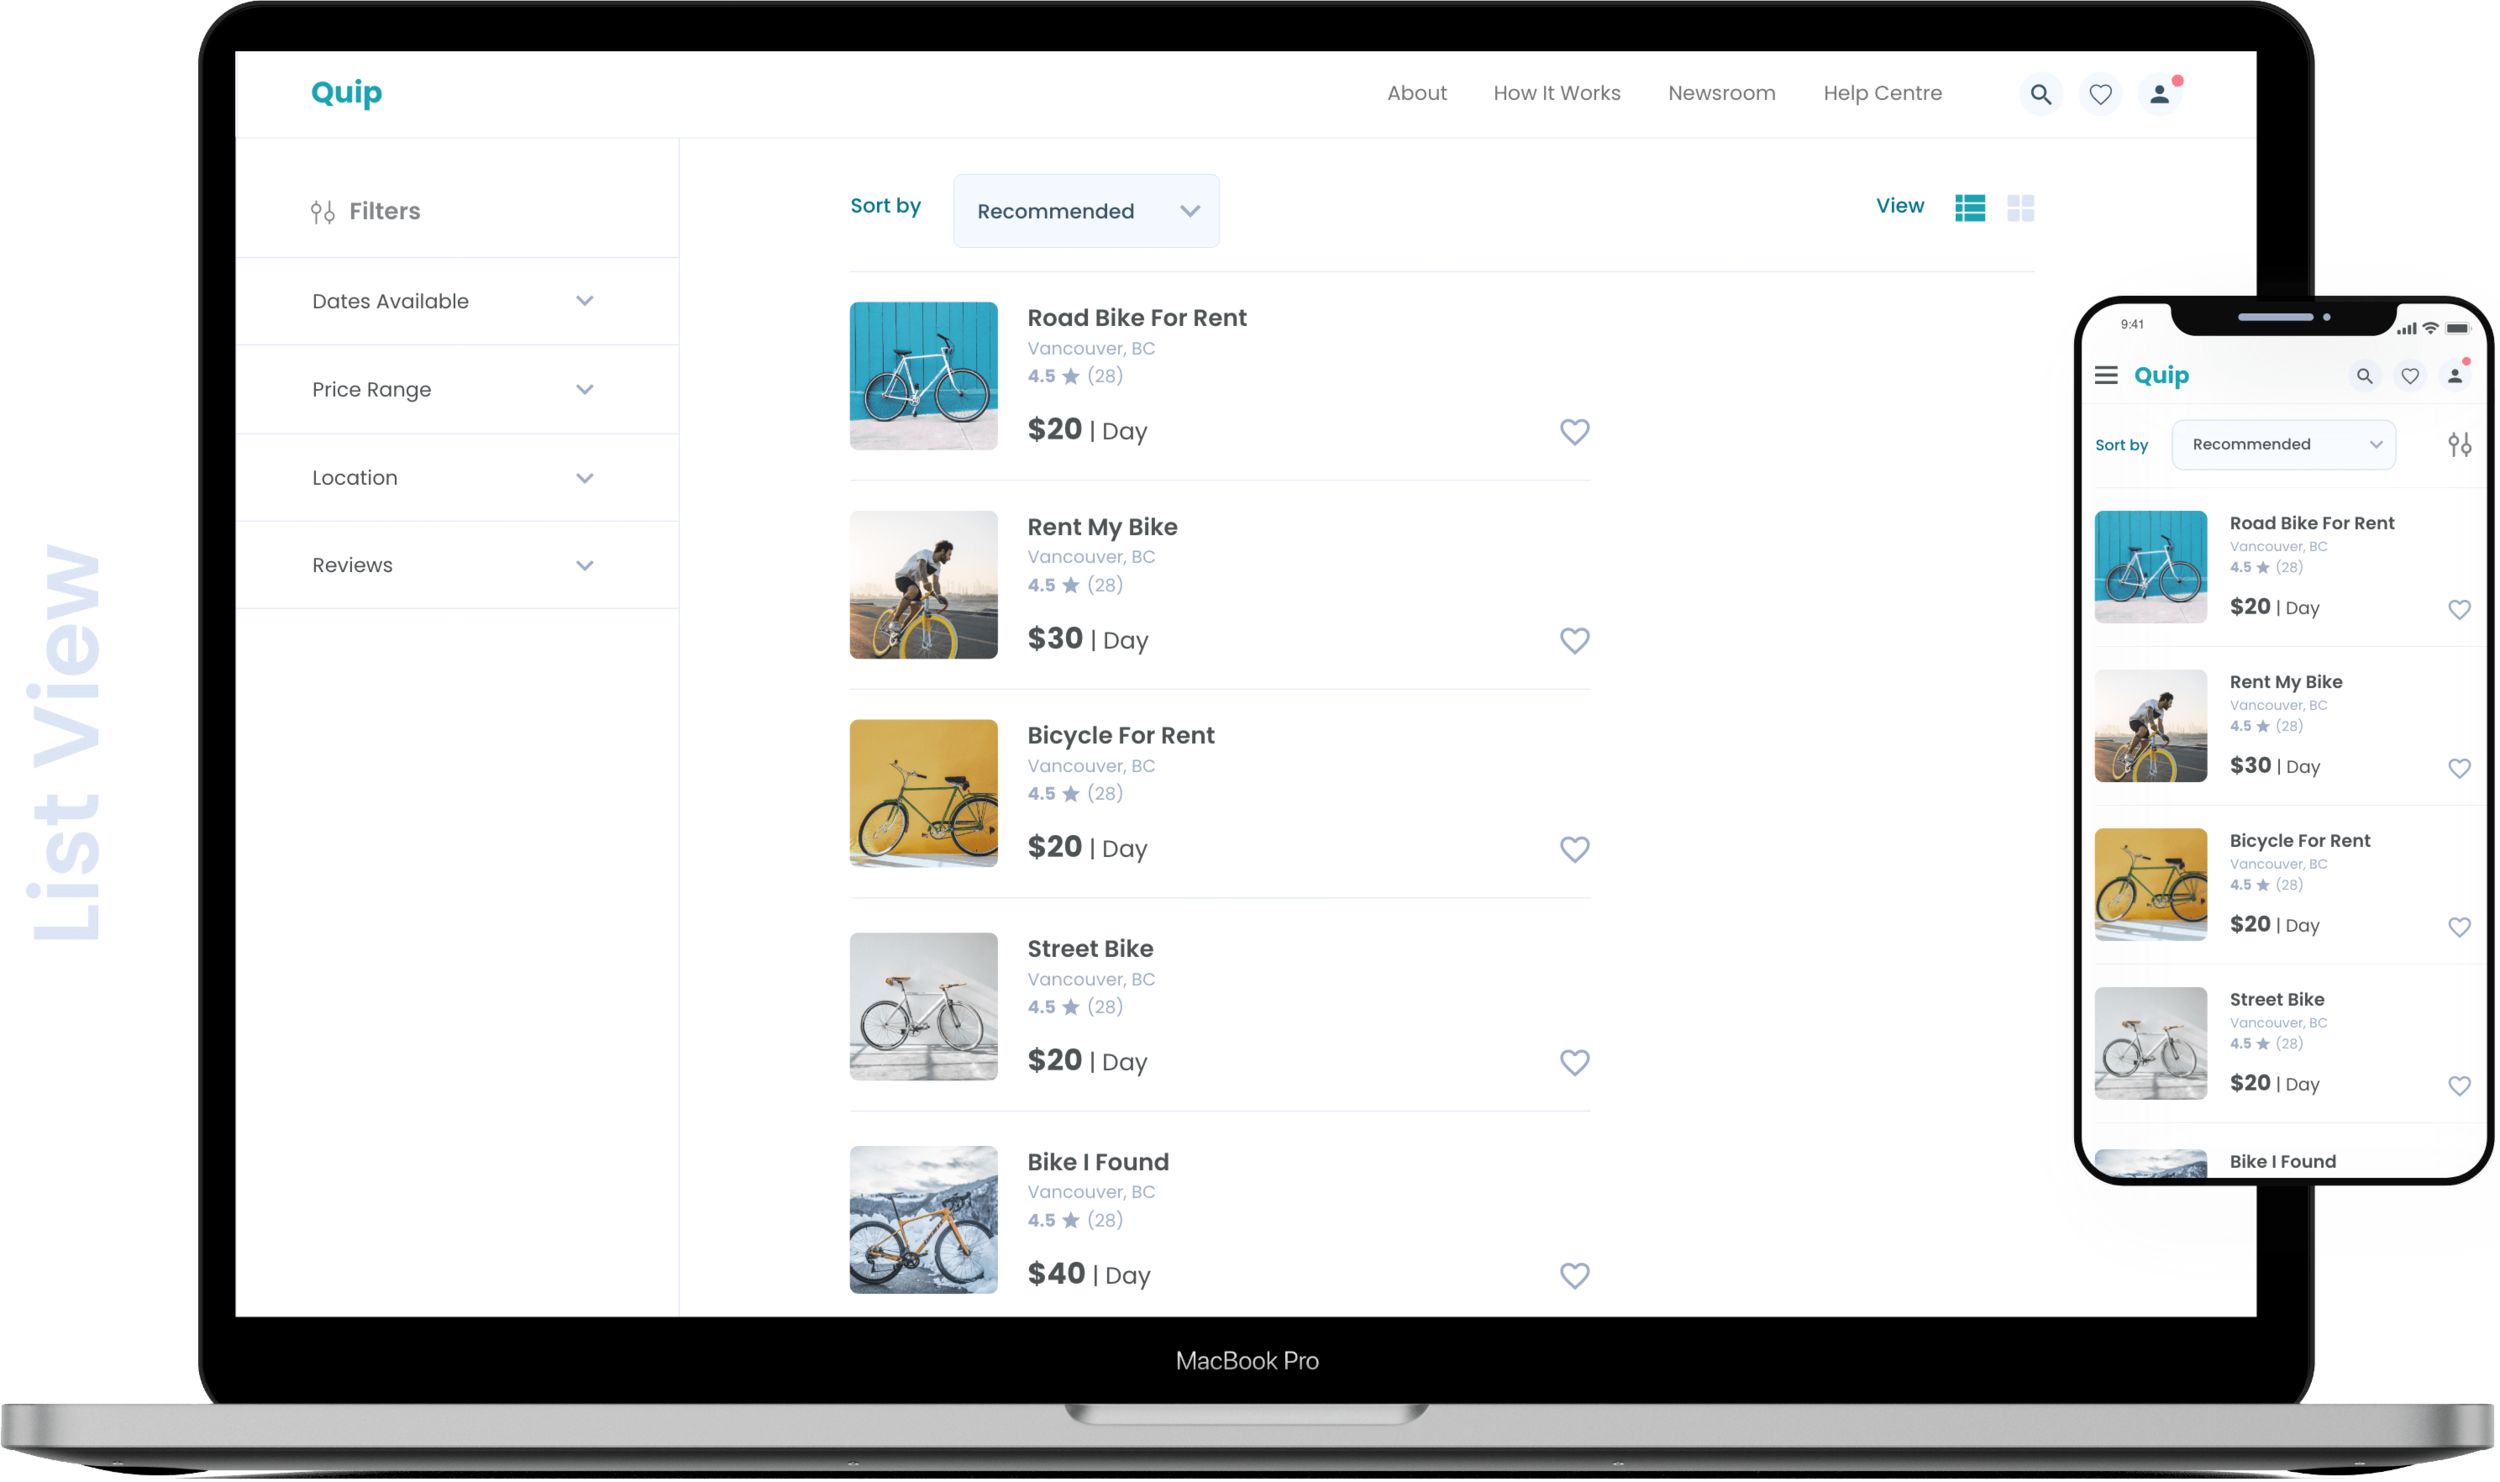Expand the Price Range filter

[x=456, y=390]
